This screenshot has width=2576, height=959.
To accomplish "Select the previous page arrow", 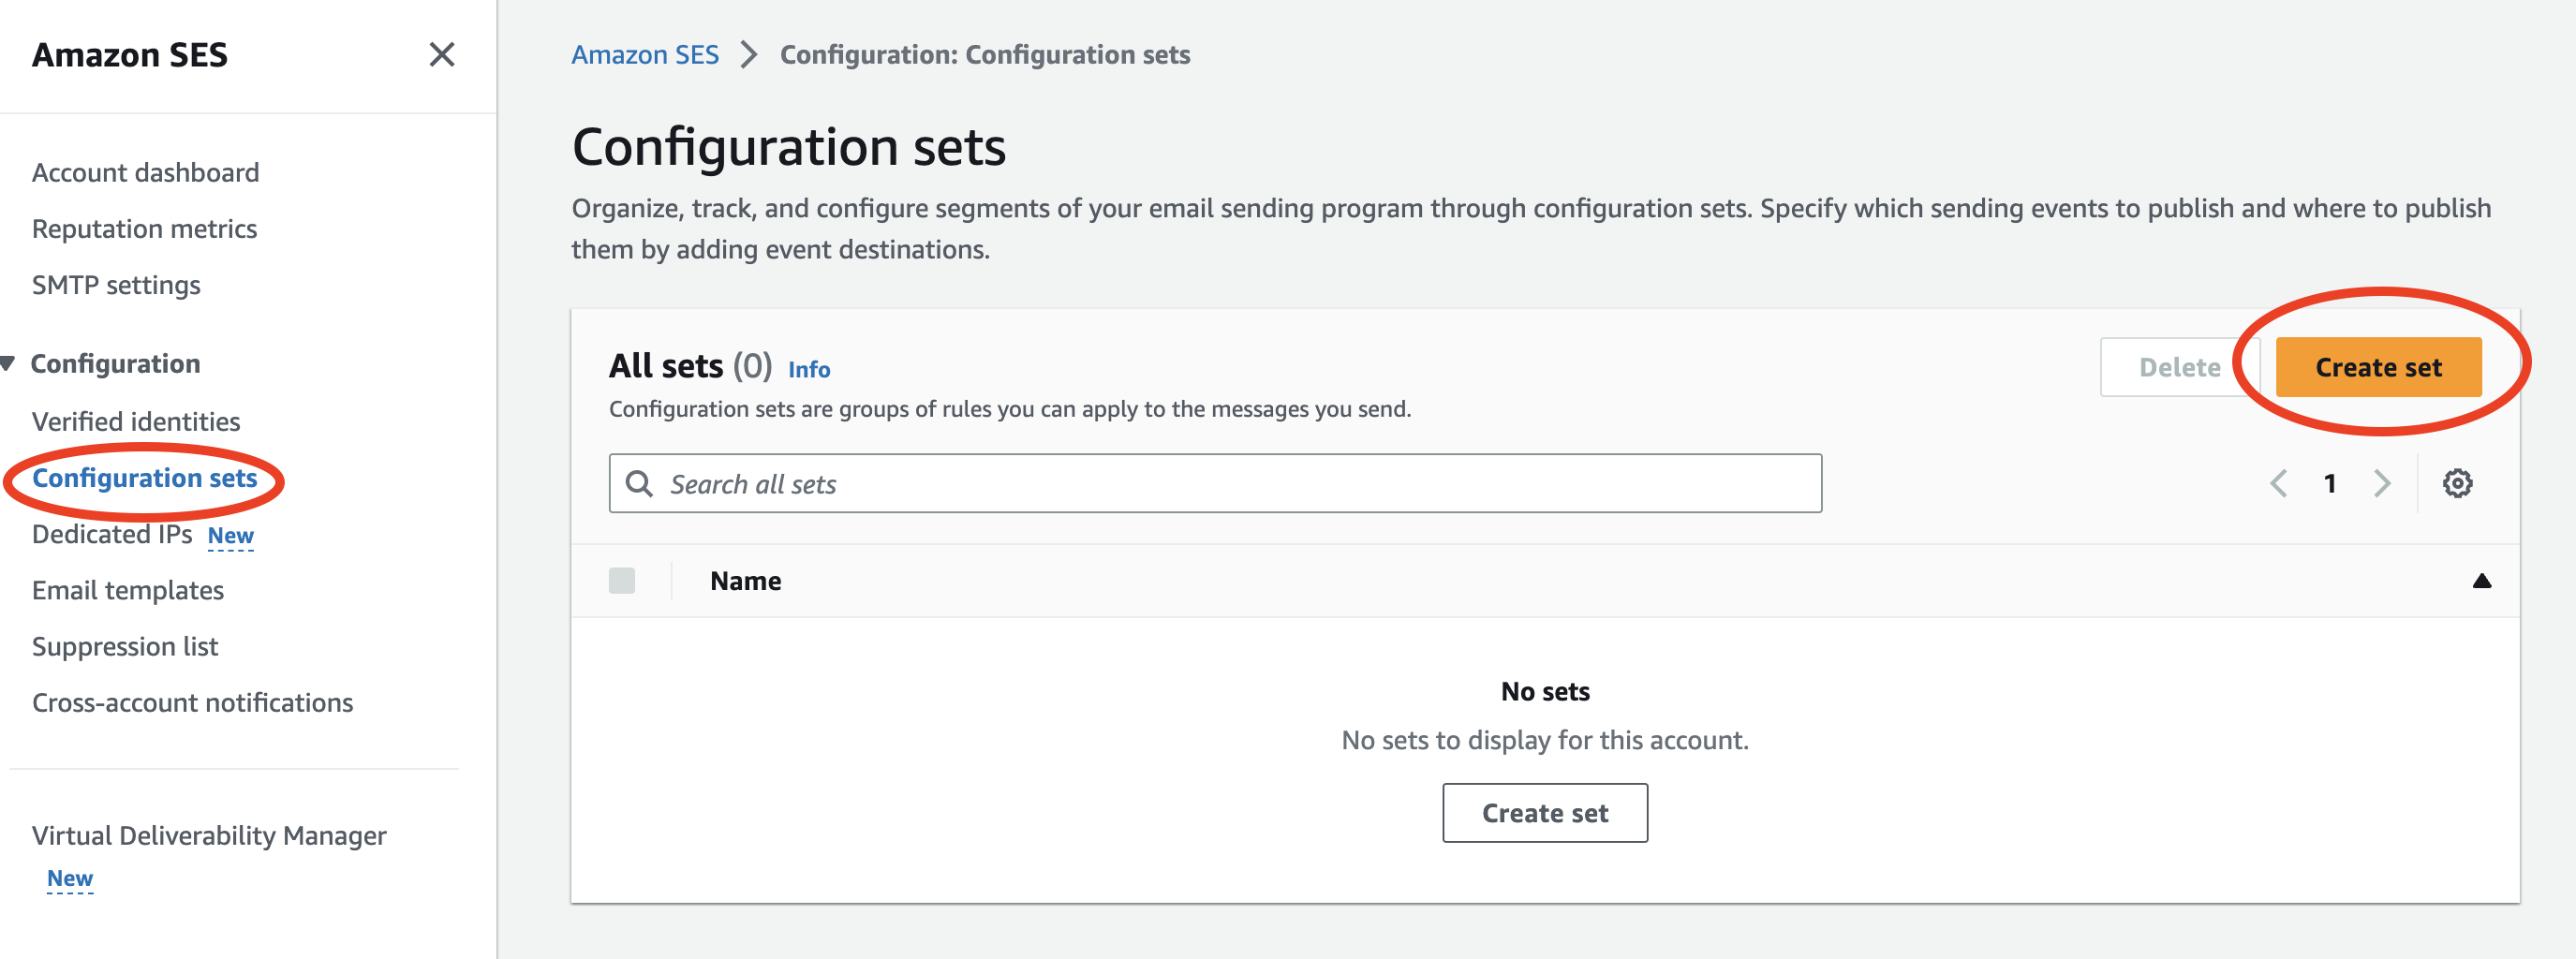I will coord(2278,483).
